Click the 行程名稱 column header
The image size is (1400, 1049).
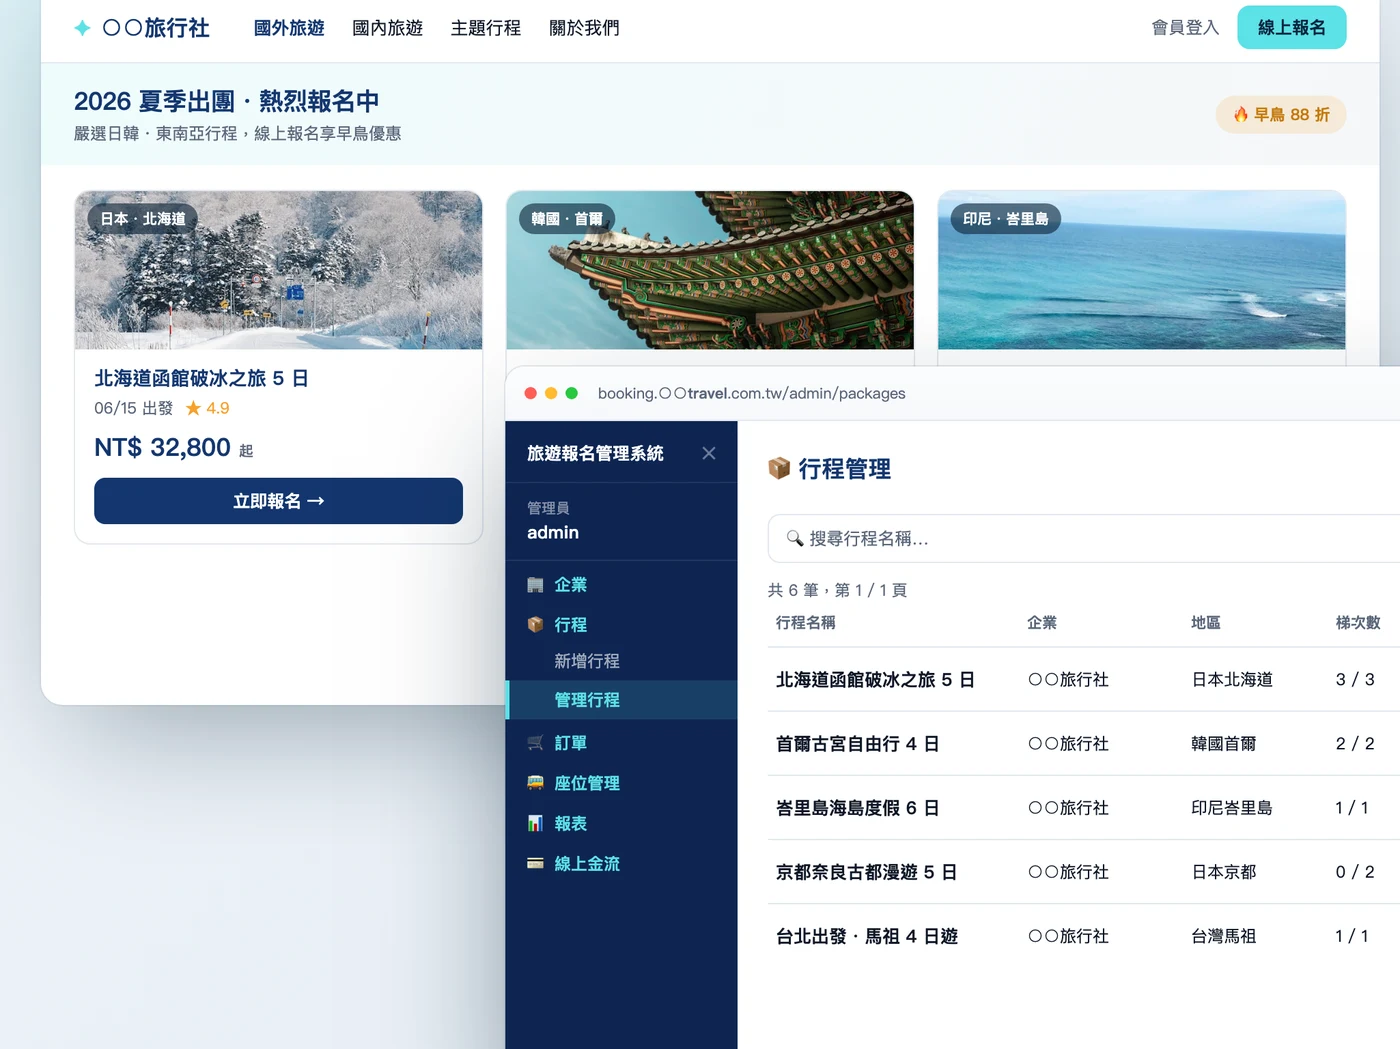(x=806, y=623)
